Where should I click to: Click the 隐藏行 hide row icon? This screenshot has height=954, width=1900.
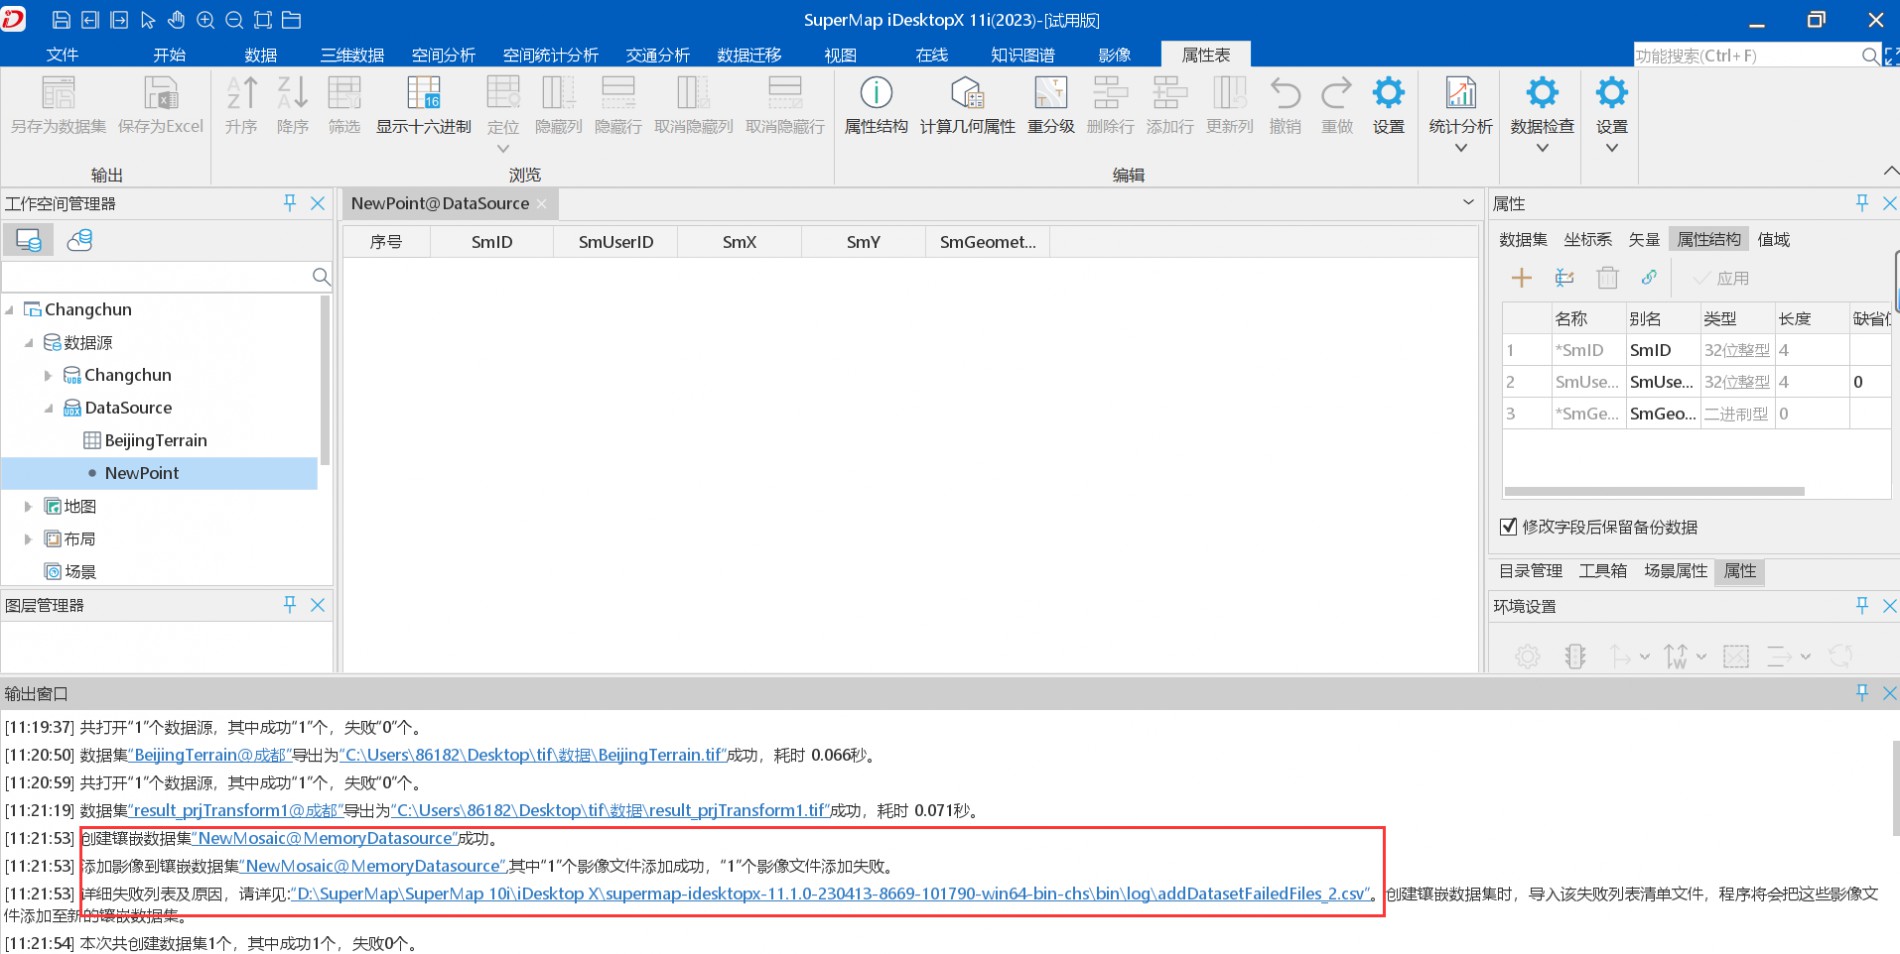click(618, 93)
